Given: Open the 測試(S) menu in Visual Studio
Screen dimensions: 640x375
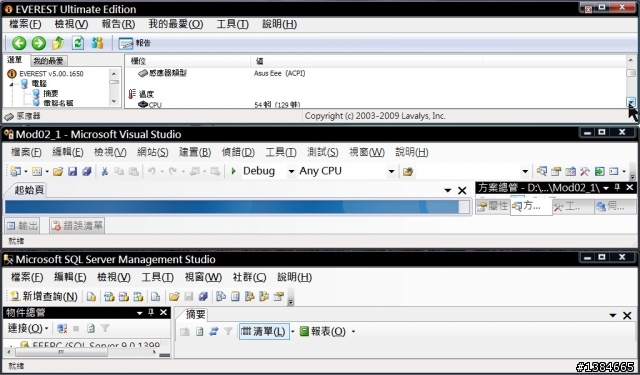Looking at the screenshot, I should pos(323,152).
